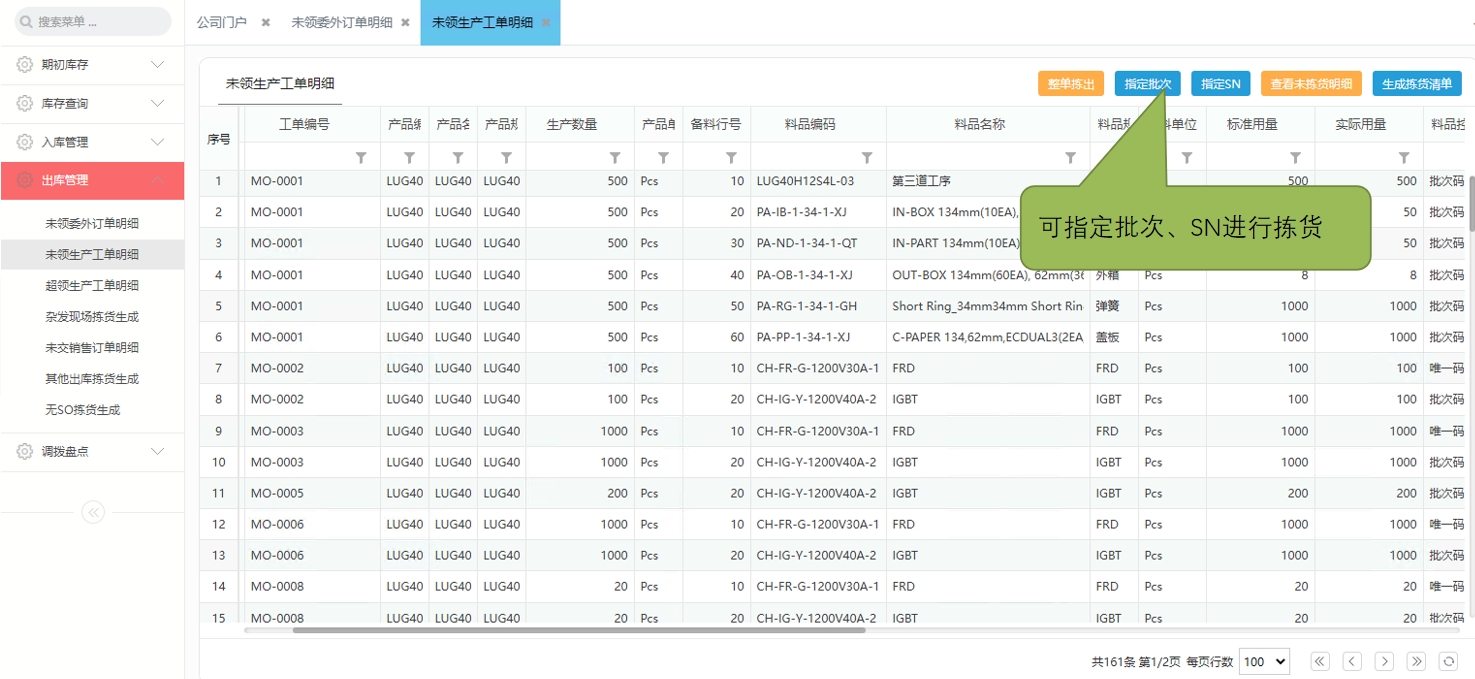The height and width of the screenshot is (679, 1475).
Task: Go to first page of results
Action: point(1320,661)
